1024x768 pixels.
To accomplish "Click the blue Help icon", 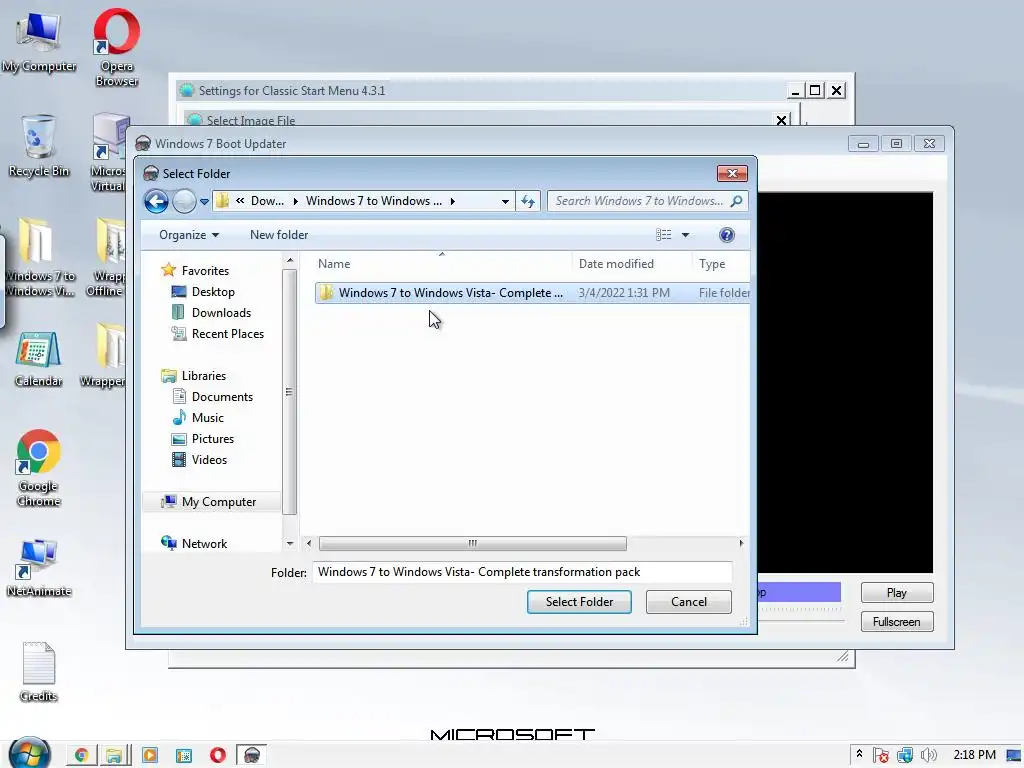I will tap(726, 235).
